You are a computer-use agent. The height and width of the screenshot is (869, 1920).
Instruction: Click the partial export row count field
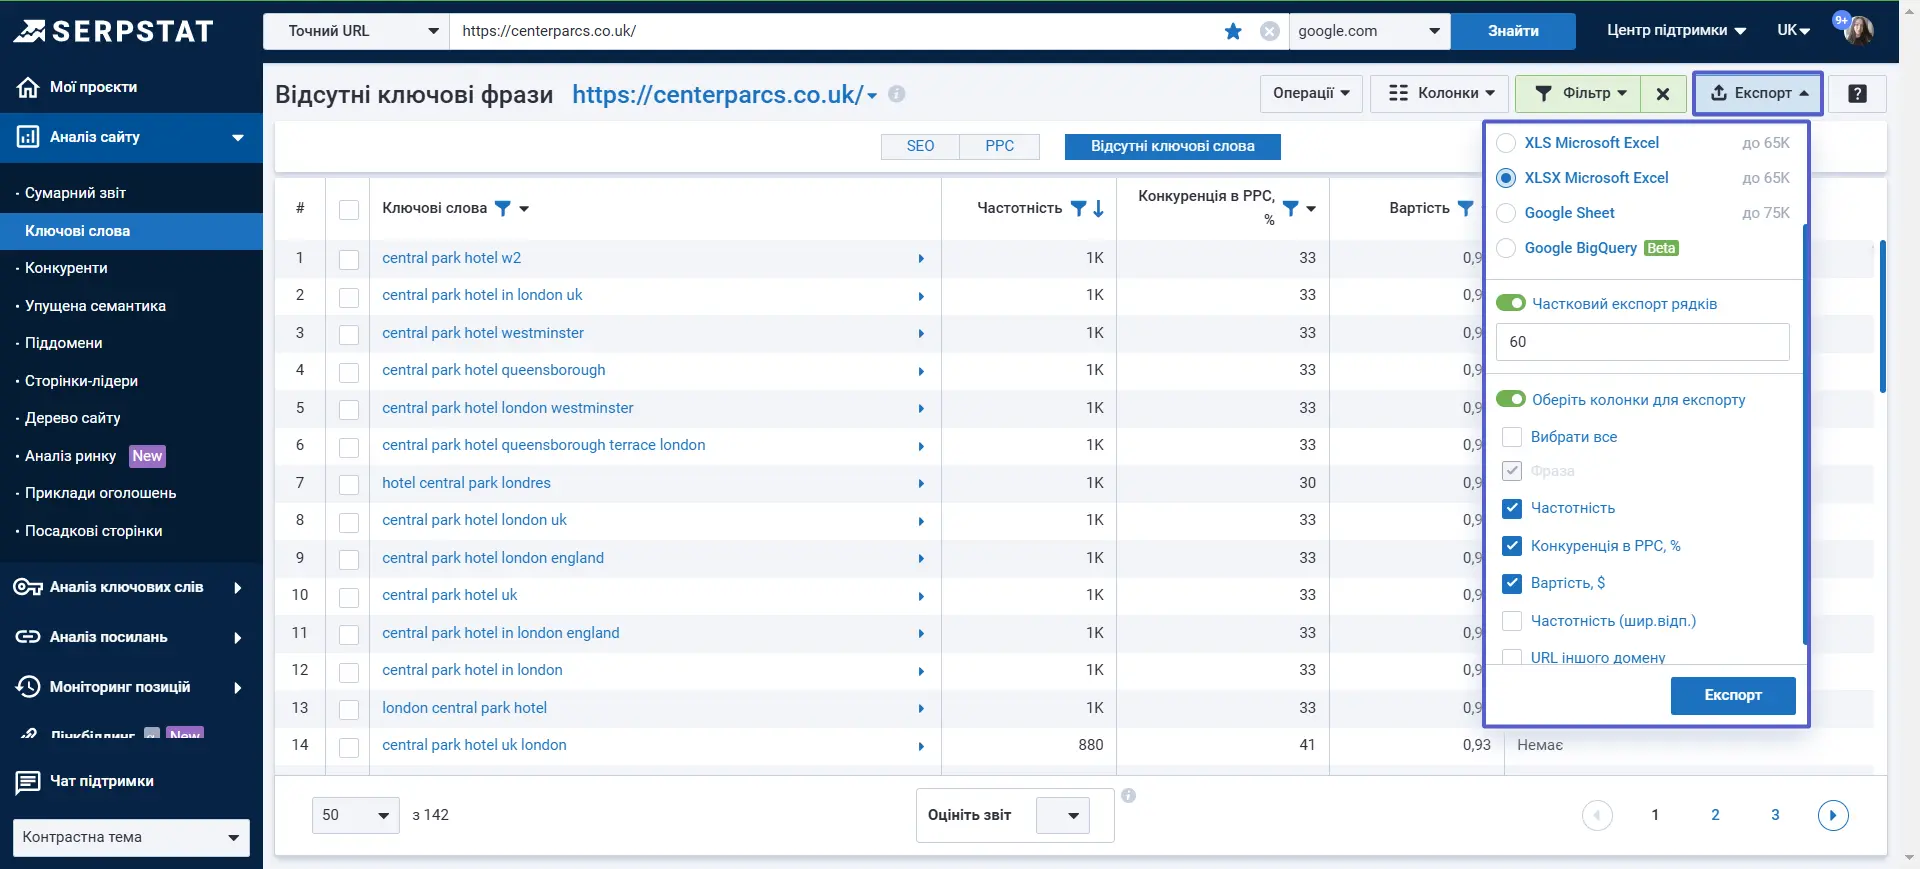(1642, 342)
